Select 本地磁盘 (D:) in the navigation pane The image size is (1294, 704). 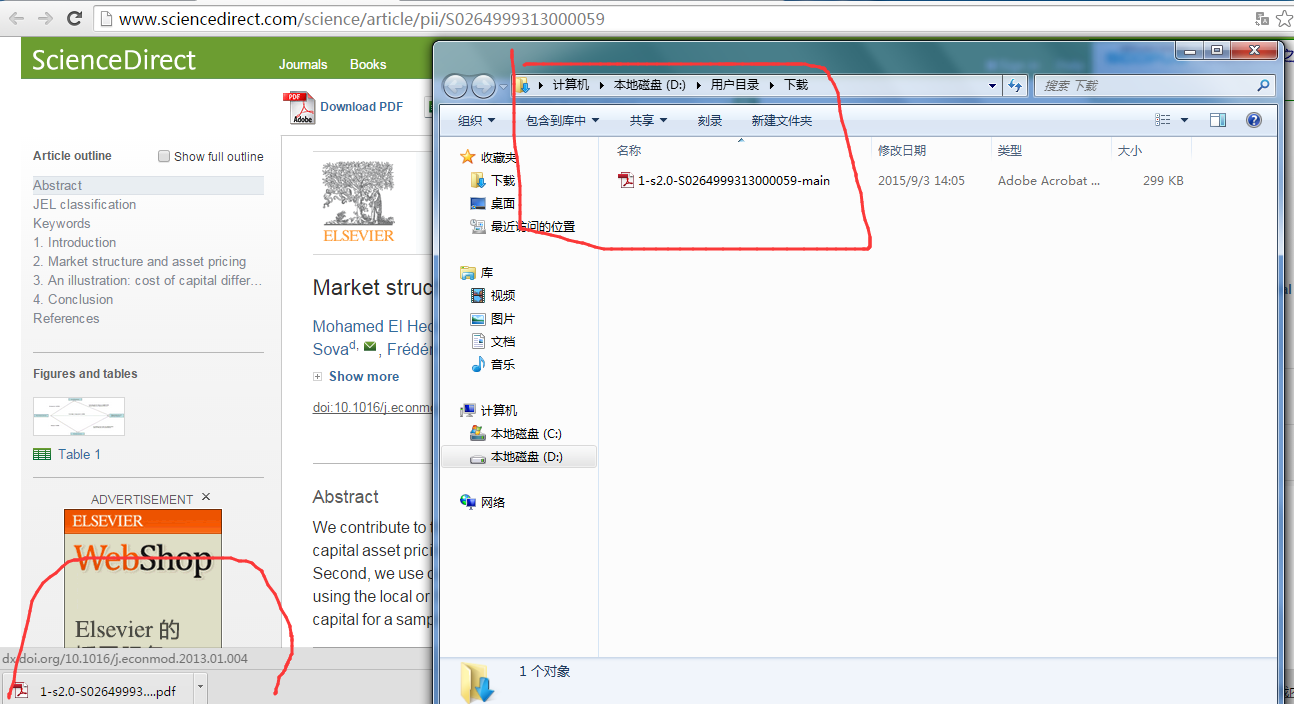518,456
